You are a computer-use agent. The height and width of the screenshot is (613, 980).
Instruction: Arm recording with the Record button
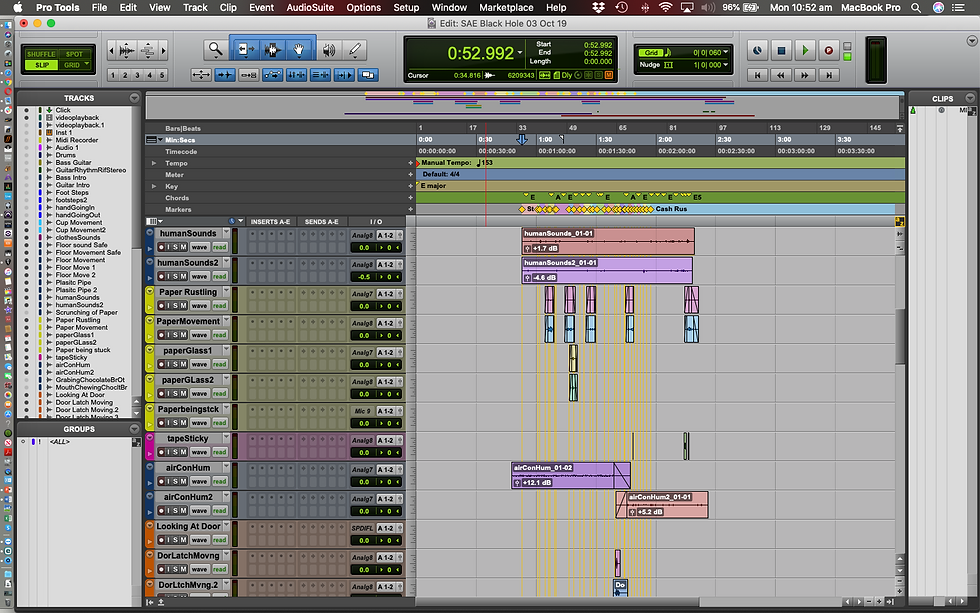tap(829, 51)
